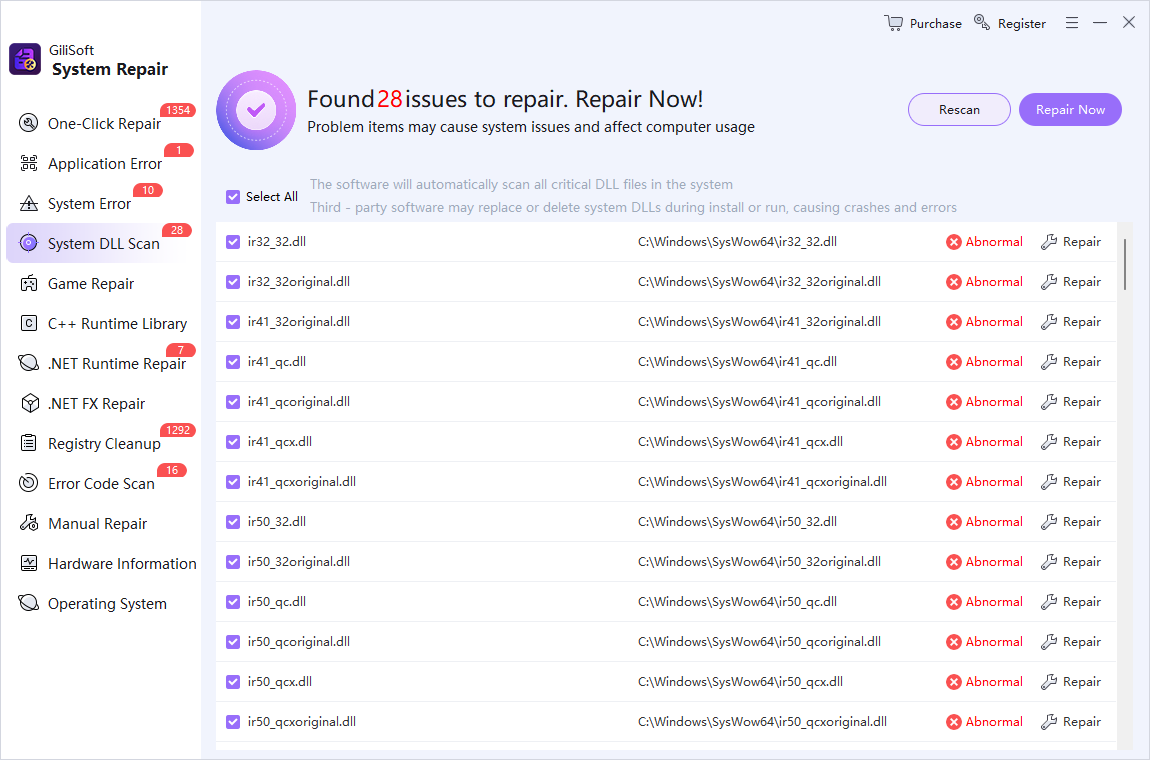Click the GiliSoft System Repair logo
The width and height of the screenshot is (1150, 760).
click(x=25, y=59)
